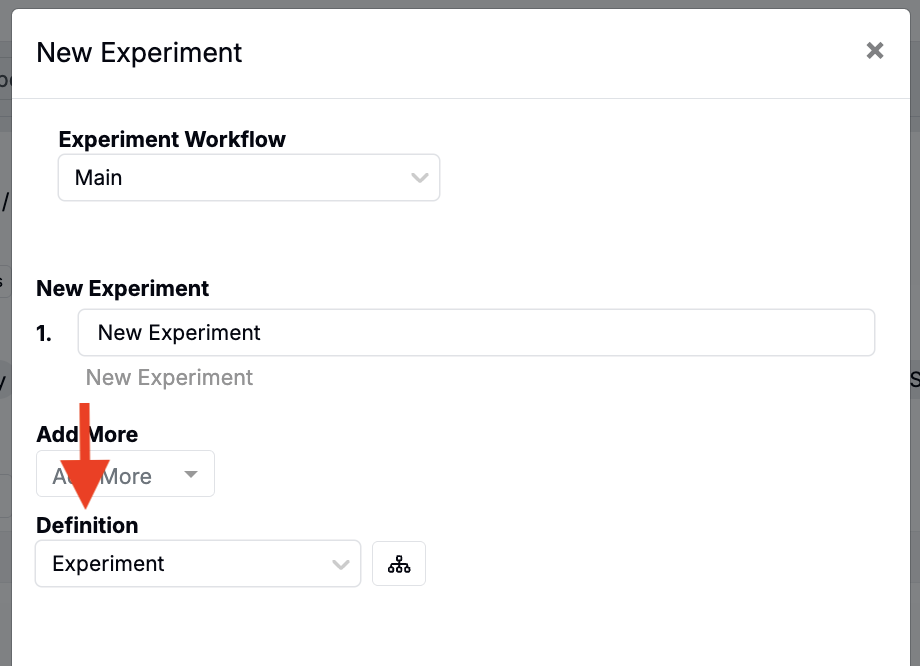Click the number 1. beside the name field

pyautogui.click(x=44, y=334)
